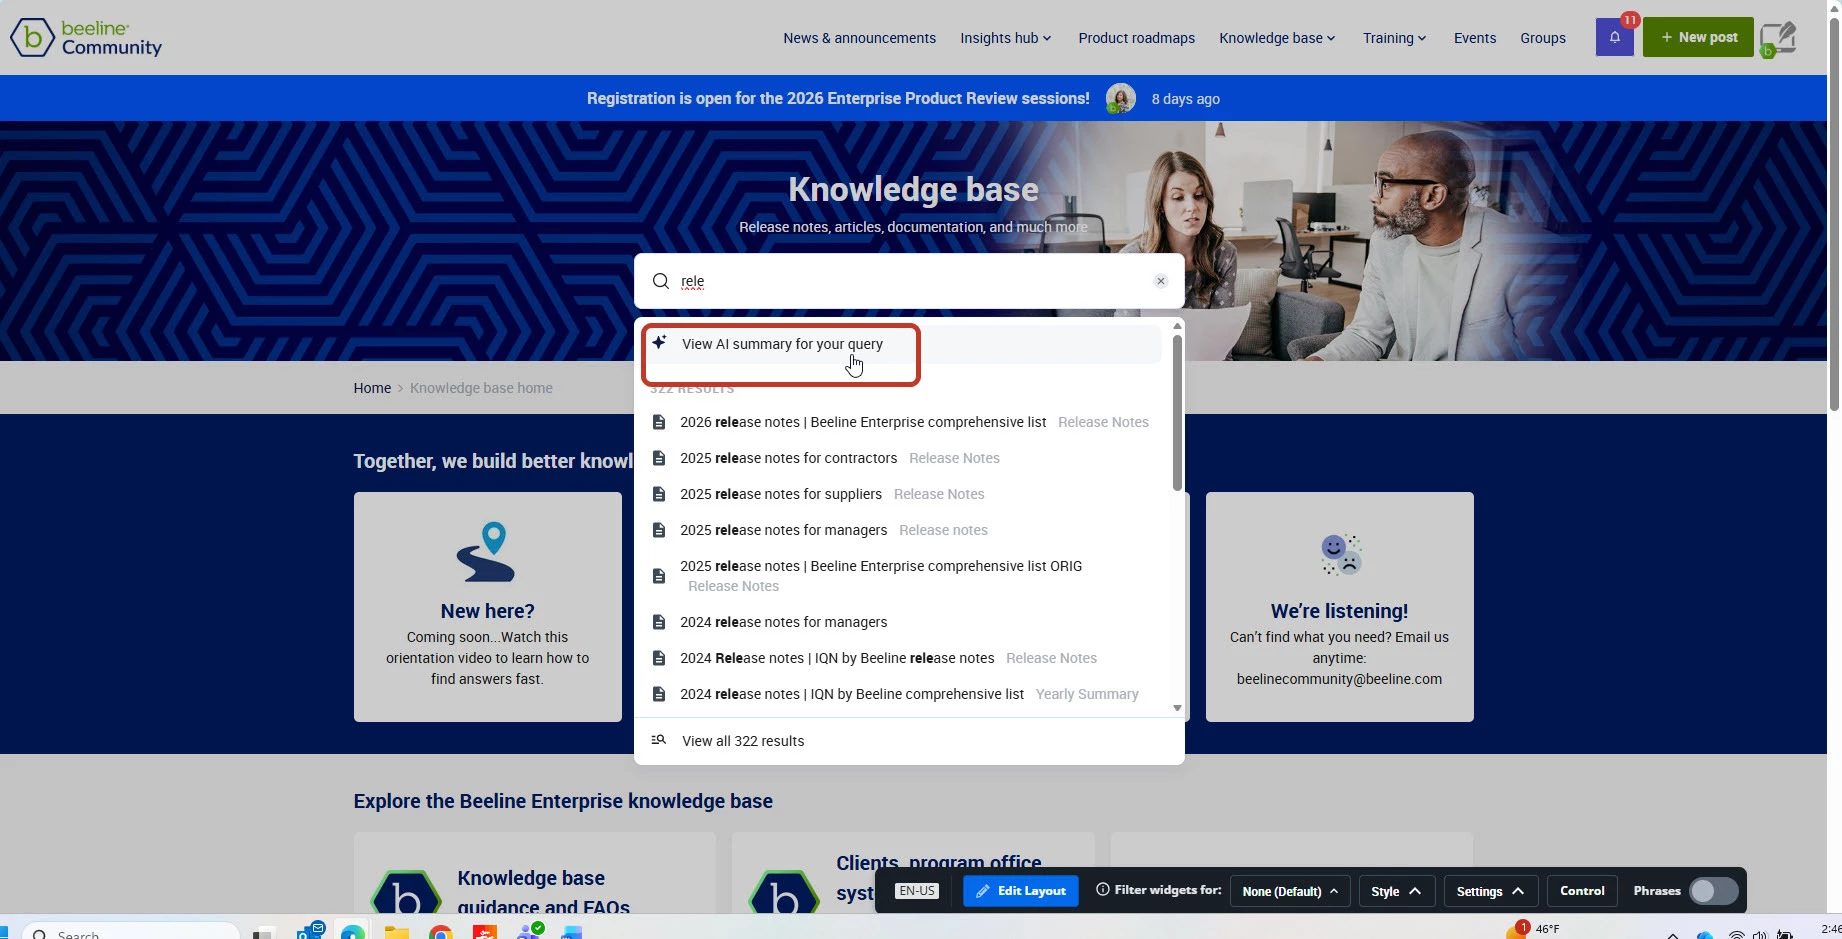Viewport: 1842px width, 939px height.
Task: Go to the Events page
Action: 1475,38
